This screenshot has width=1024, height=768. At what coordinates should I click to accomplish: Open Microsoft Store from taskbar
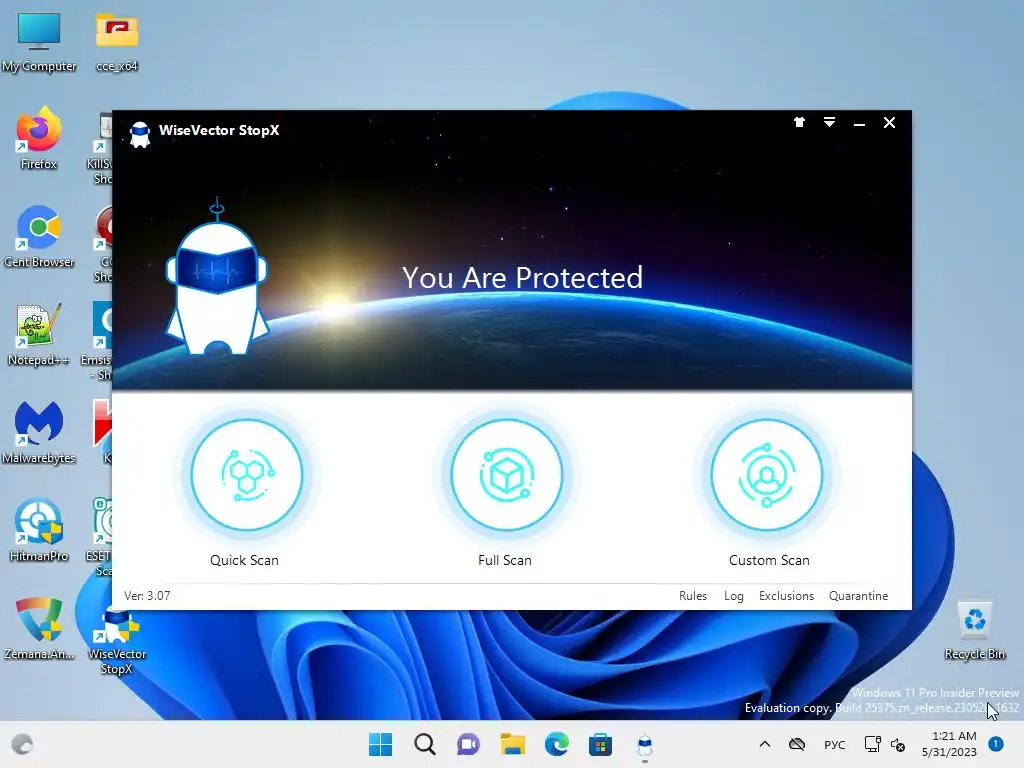point(600,744)
